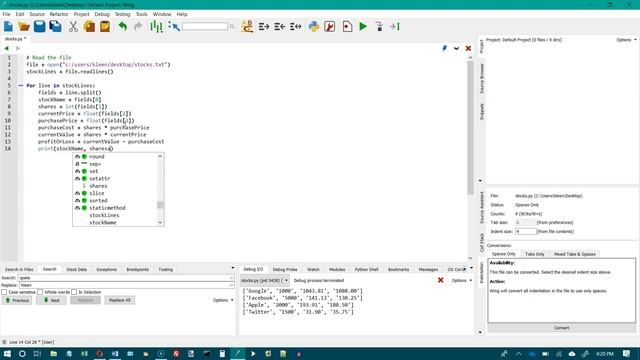Cut selection using the scissors icon
Image resolution: width=640 pixels, height=360 pixels.
click(x=73, y=27)
